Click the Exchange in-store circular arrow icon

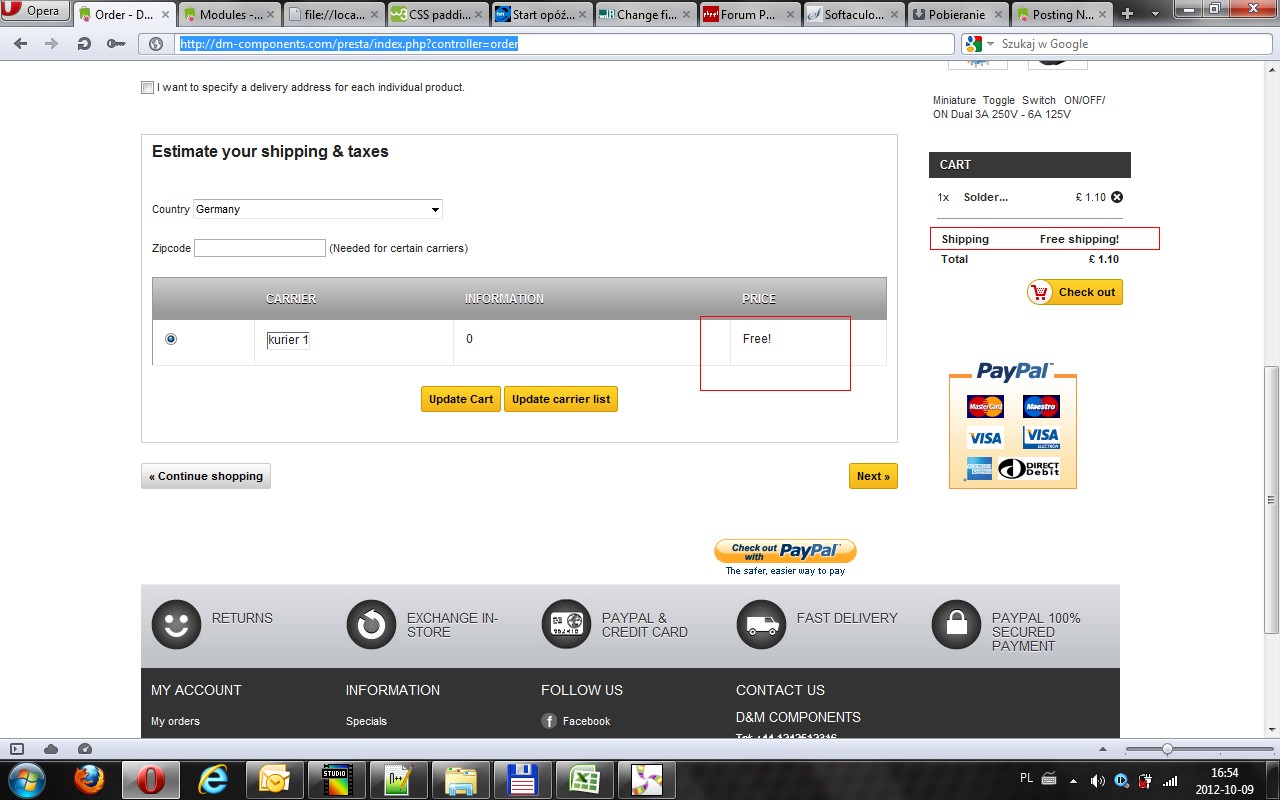tap(371, 624)
